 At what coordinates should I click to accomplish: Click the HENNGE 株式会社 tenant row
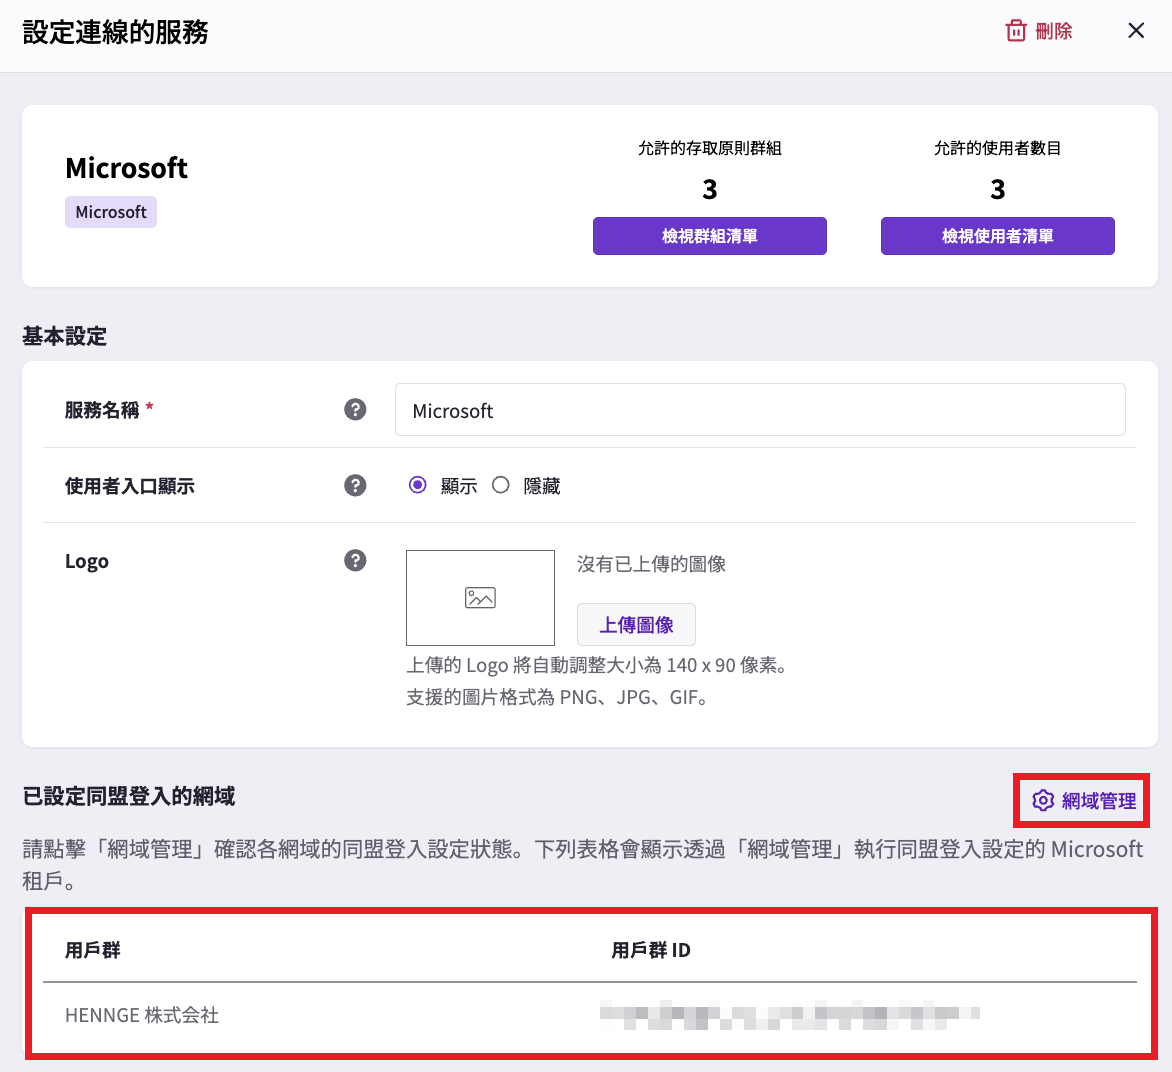click(590, 1015)
